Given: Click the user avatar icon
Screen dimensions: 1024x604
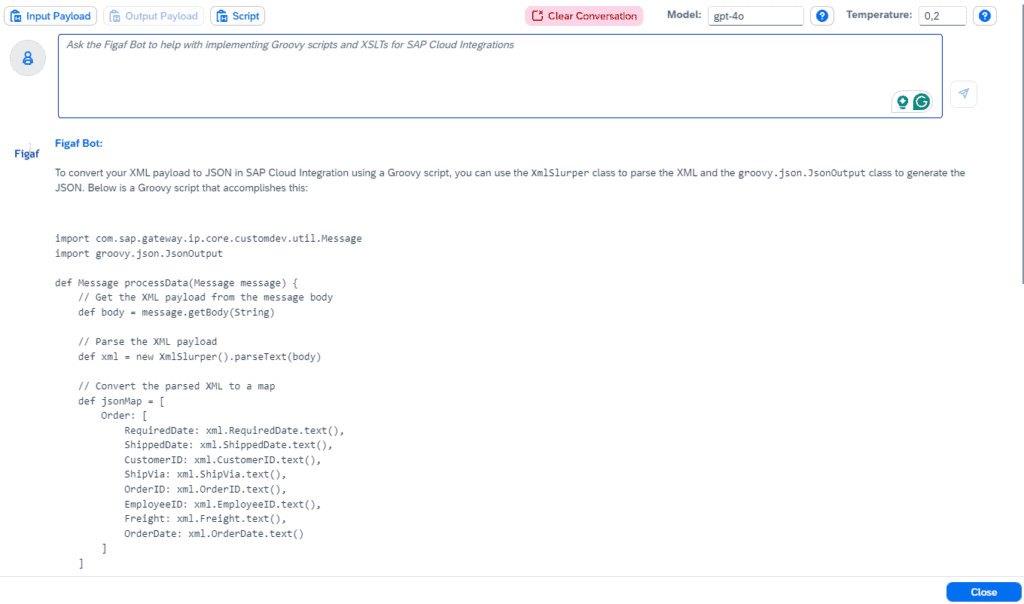Looking at the screenshot, I should coord(27,58).
